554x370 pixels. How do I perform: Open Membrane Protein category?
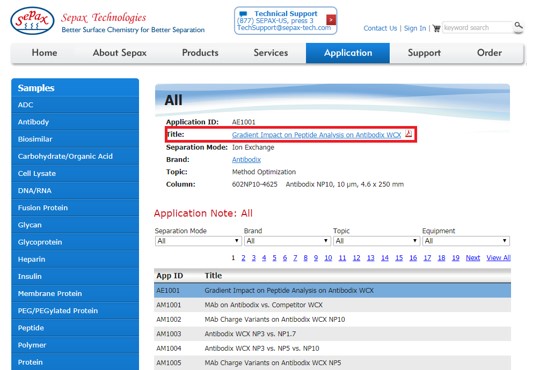pyautogui.click(x=75, y=294)
